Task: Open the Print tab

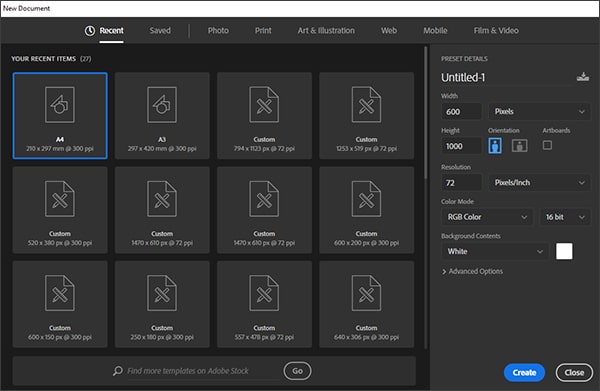Action: pyautogui.click(x=263, y=31)
